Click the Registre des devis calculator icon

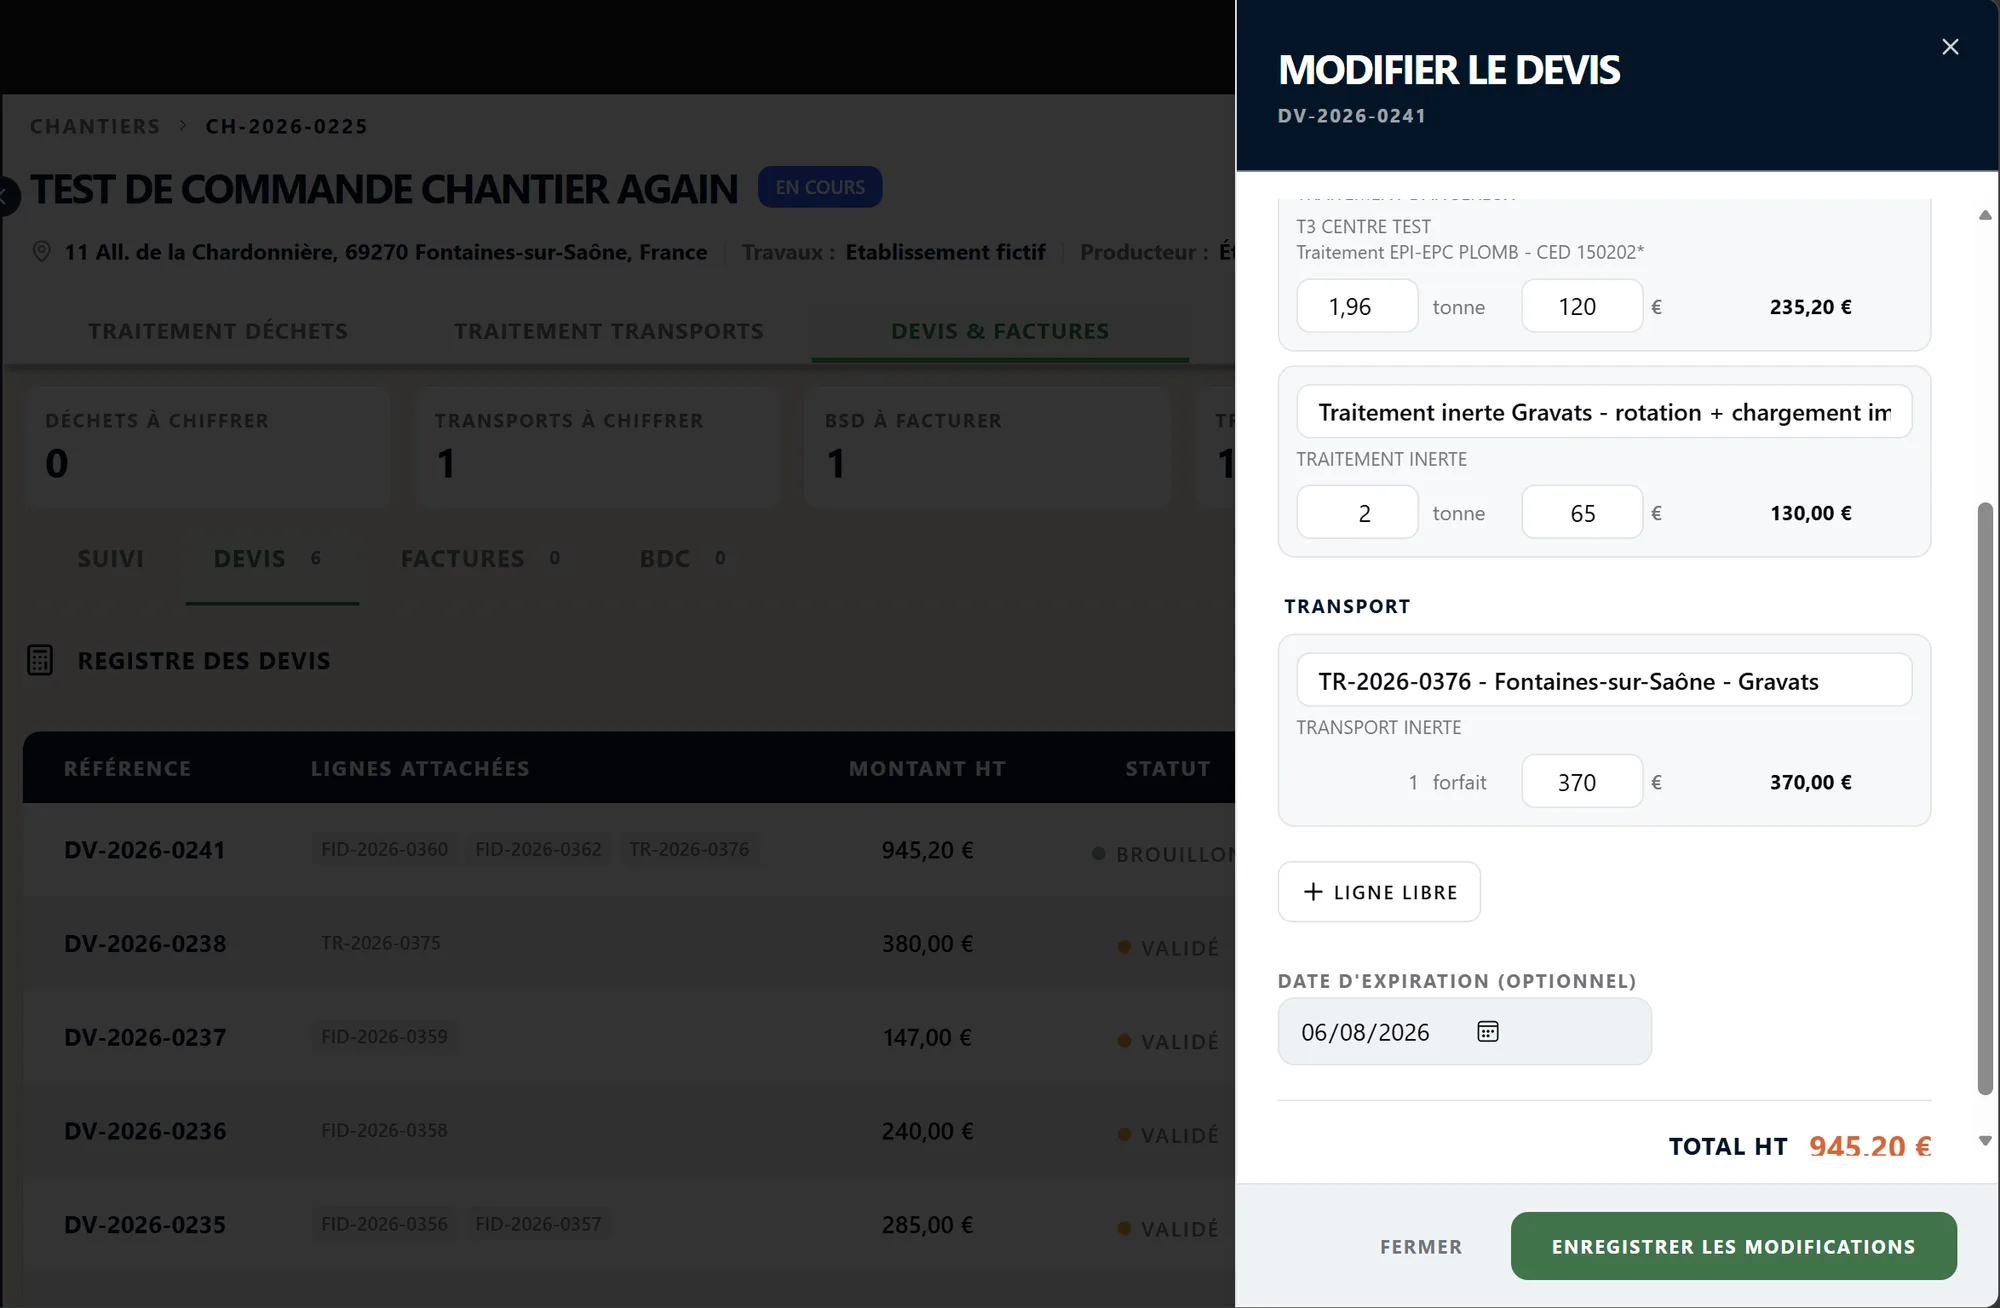coord(40,660)
